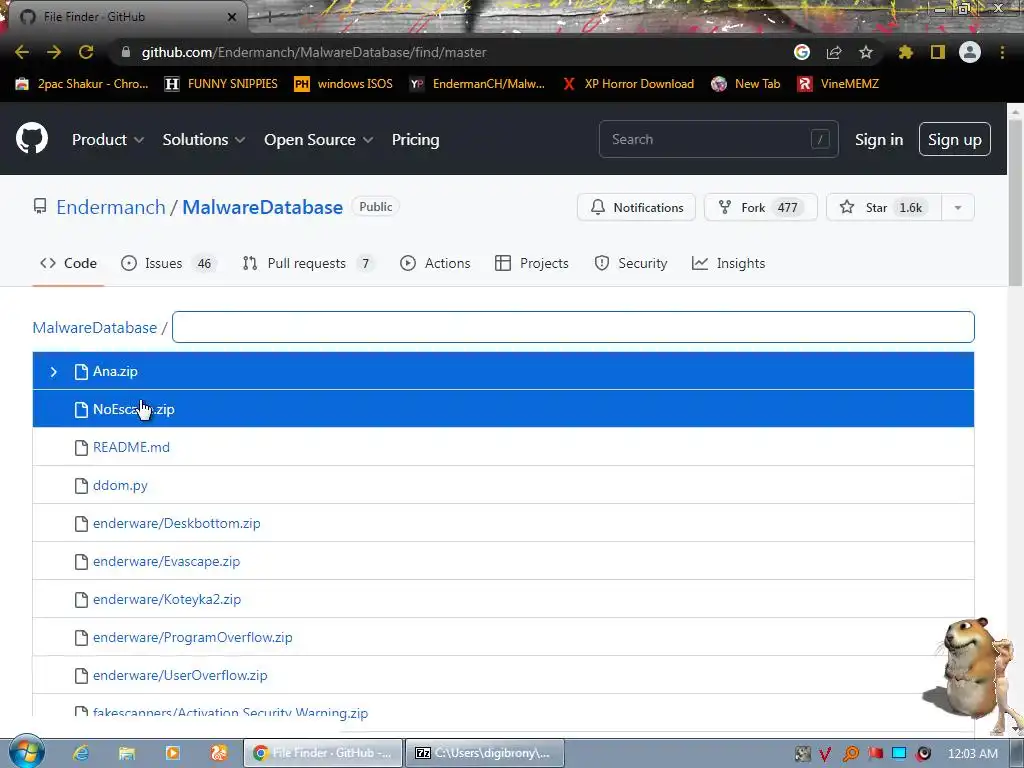This screenshot has width=1024, height=768.
Task: Click the Sign up button
Action: (x=955, y=139)
